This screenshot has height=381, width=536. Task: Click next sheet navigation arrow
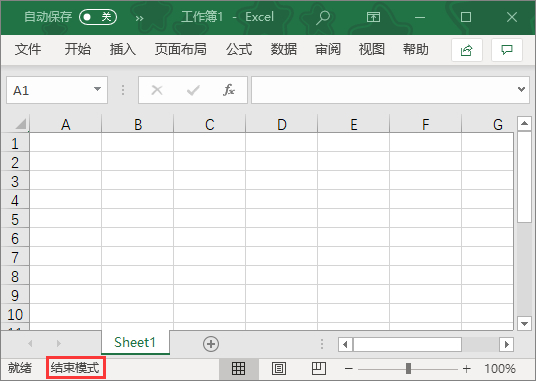(x=58, y=343)
